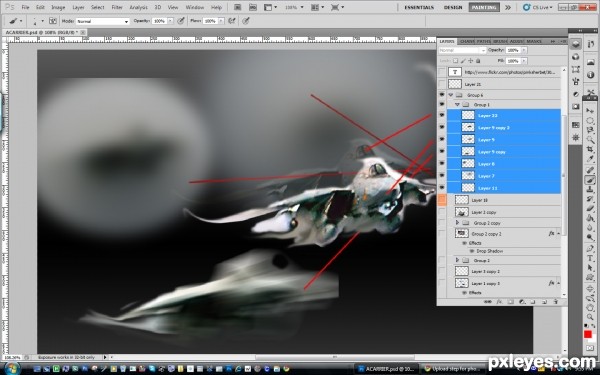Click the red foreground color swatch
Viewport: 600px width, 375px height.
tap(588, 334)
